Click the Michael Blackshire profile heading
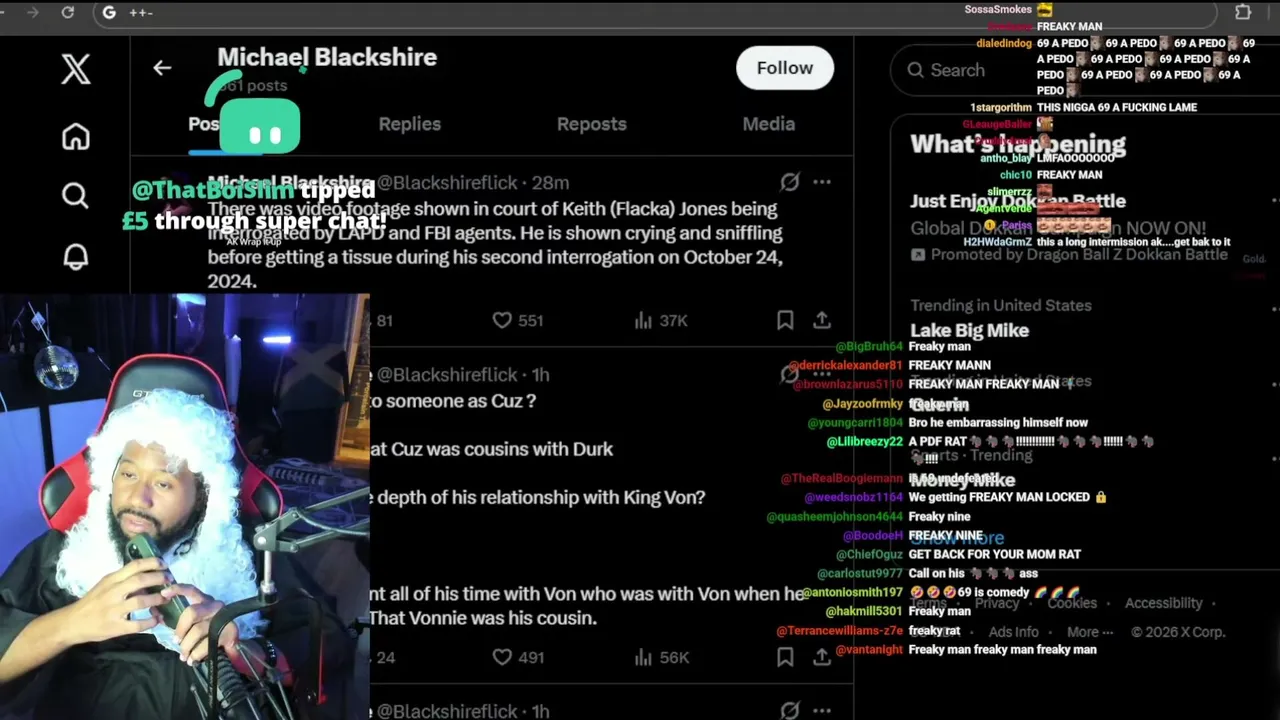 point(327,57)
